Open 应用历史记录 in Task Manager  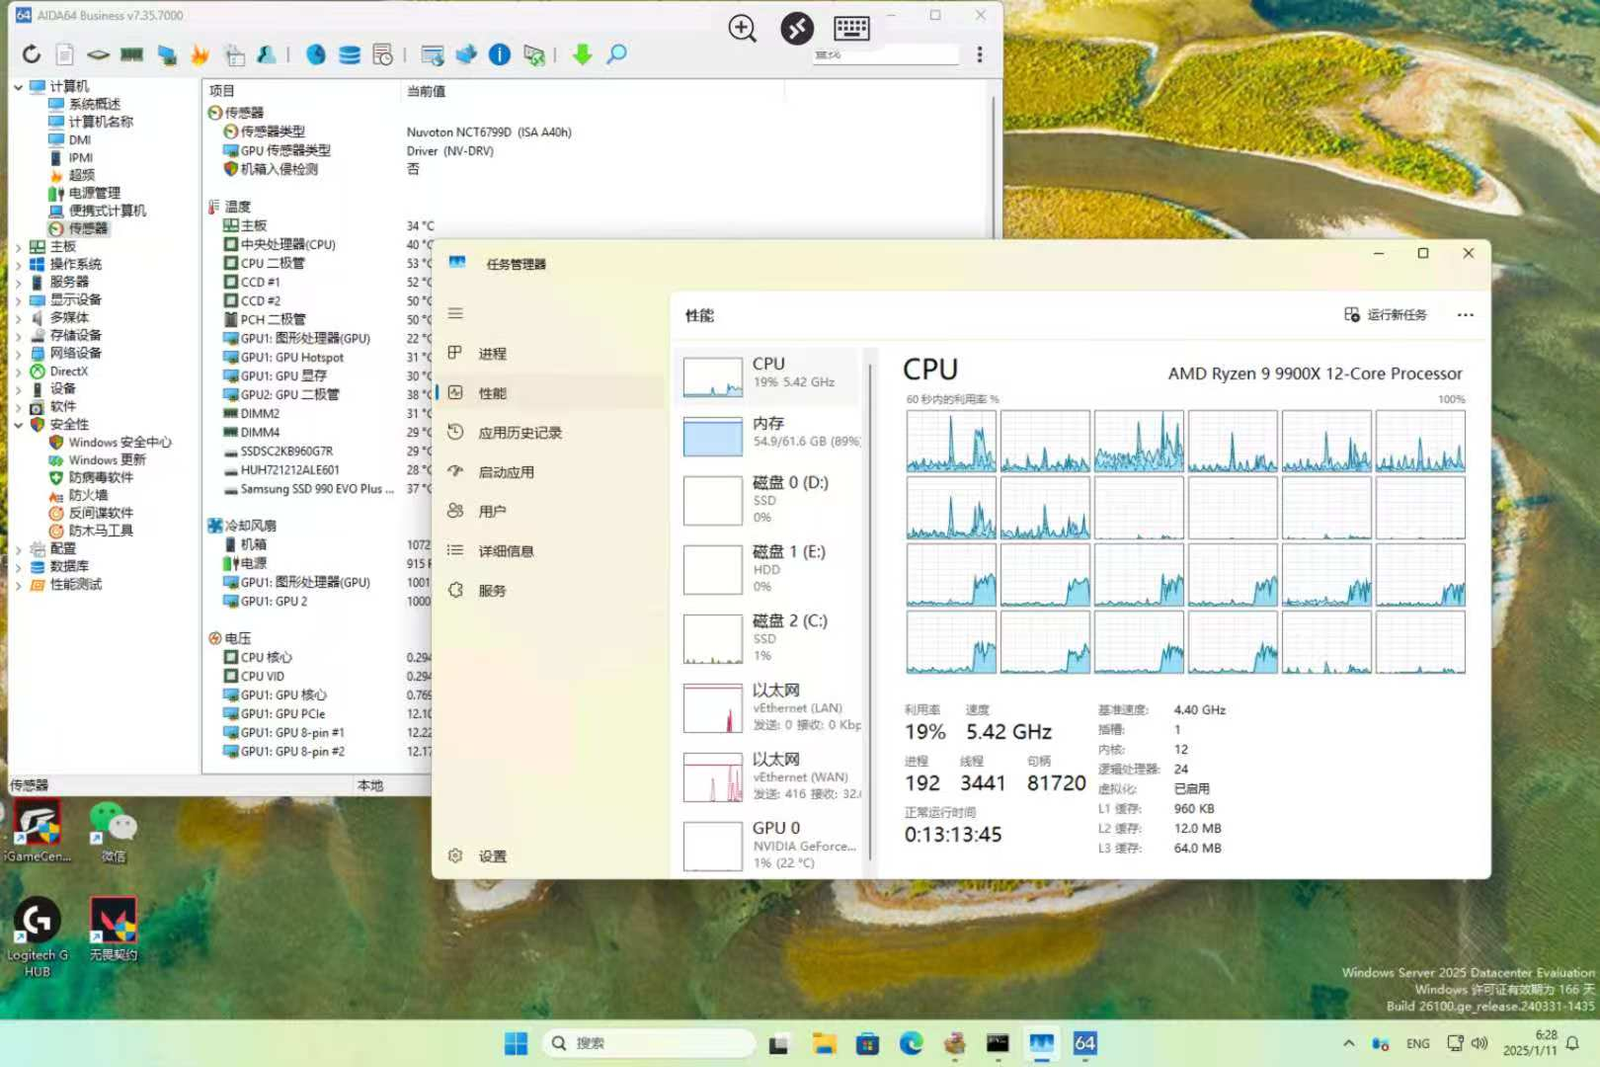tap(551, 433)
